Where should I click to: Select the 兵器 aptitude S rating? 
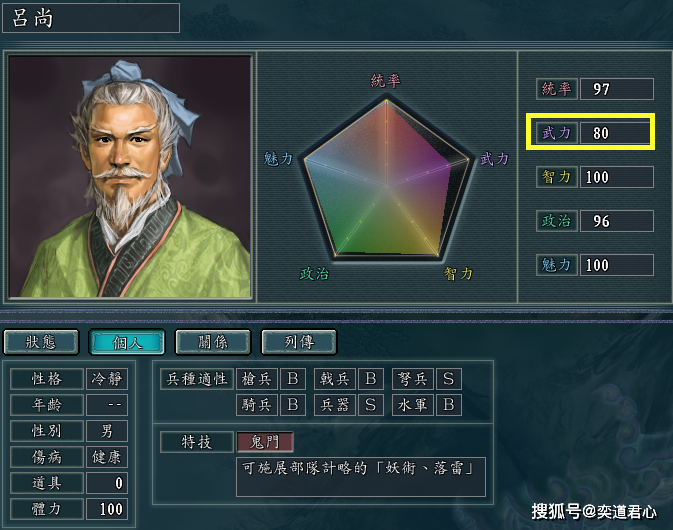(x=370, y=405)
